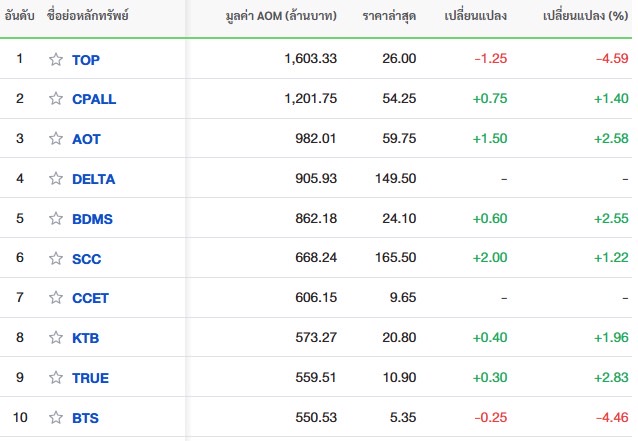Mark BTS with the star icon
Viewport: 638px width, 441px height.
56,417
